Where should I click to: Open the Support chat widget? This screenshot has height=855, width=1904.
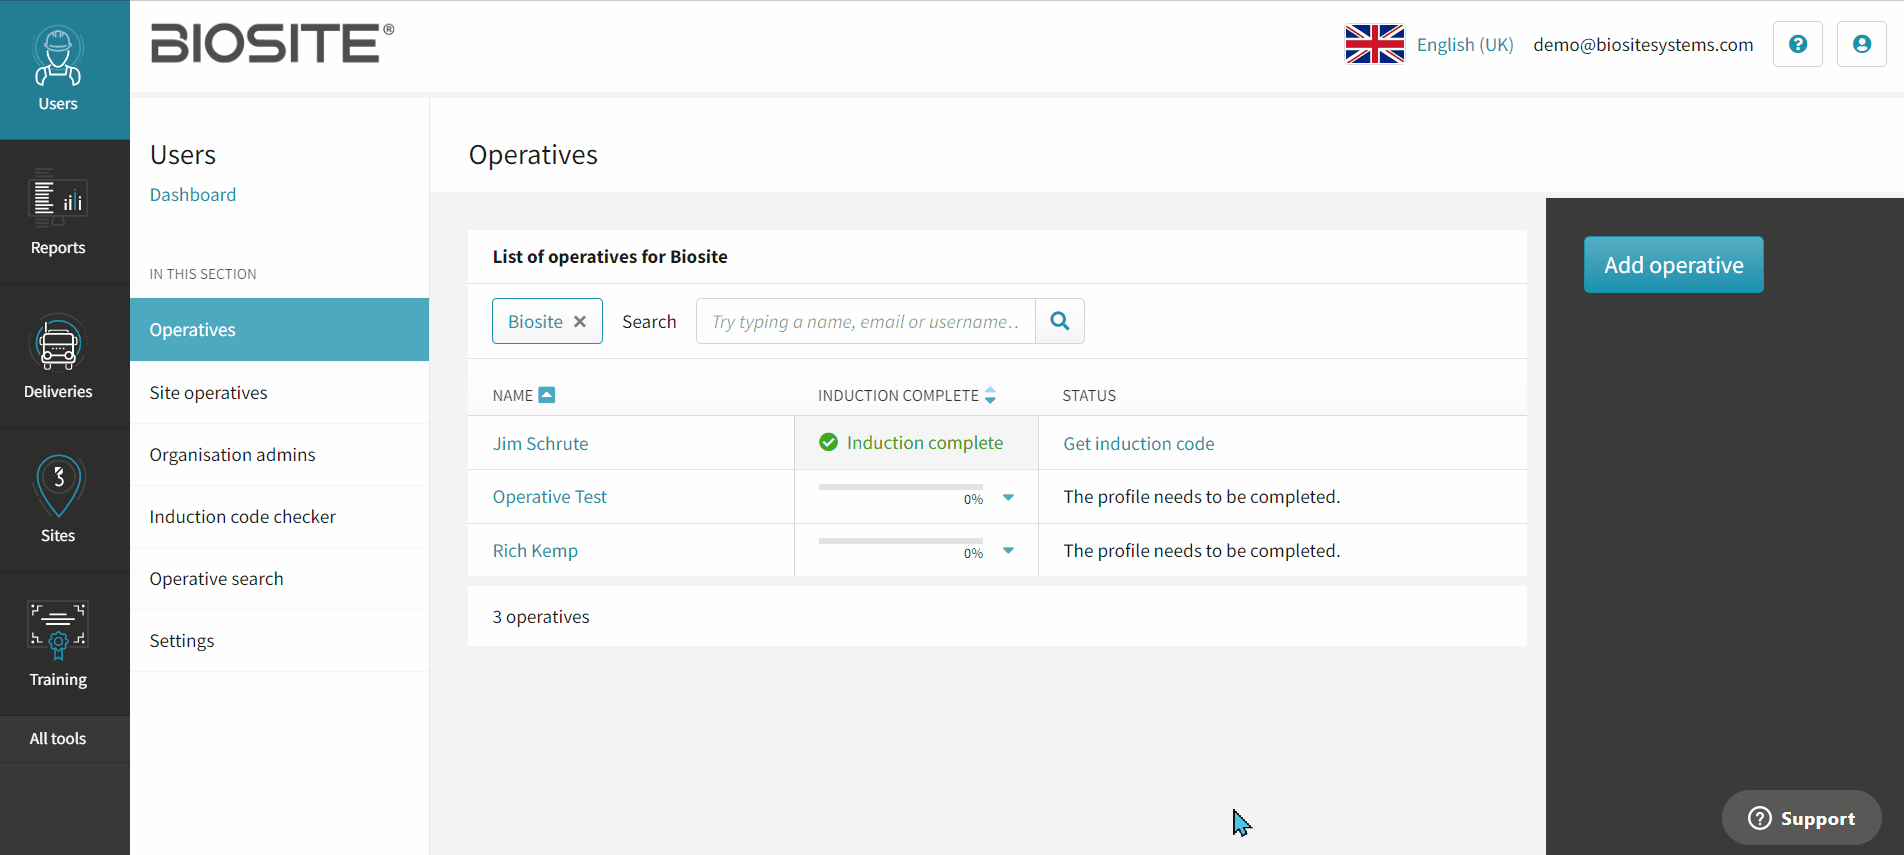(1801, 818)
